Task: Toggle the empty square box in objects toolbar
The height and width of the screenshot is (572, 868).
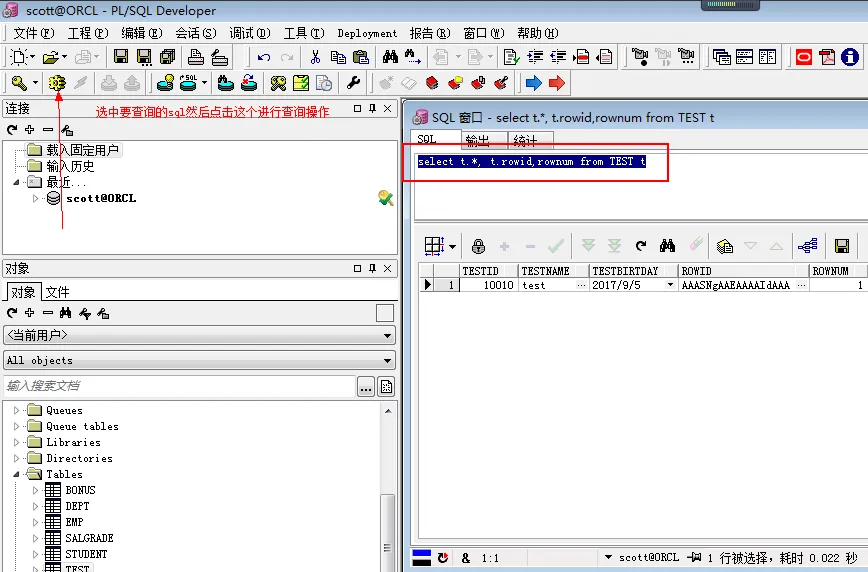Action: pyautogui.click(x=384, y=313)
